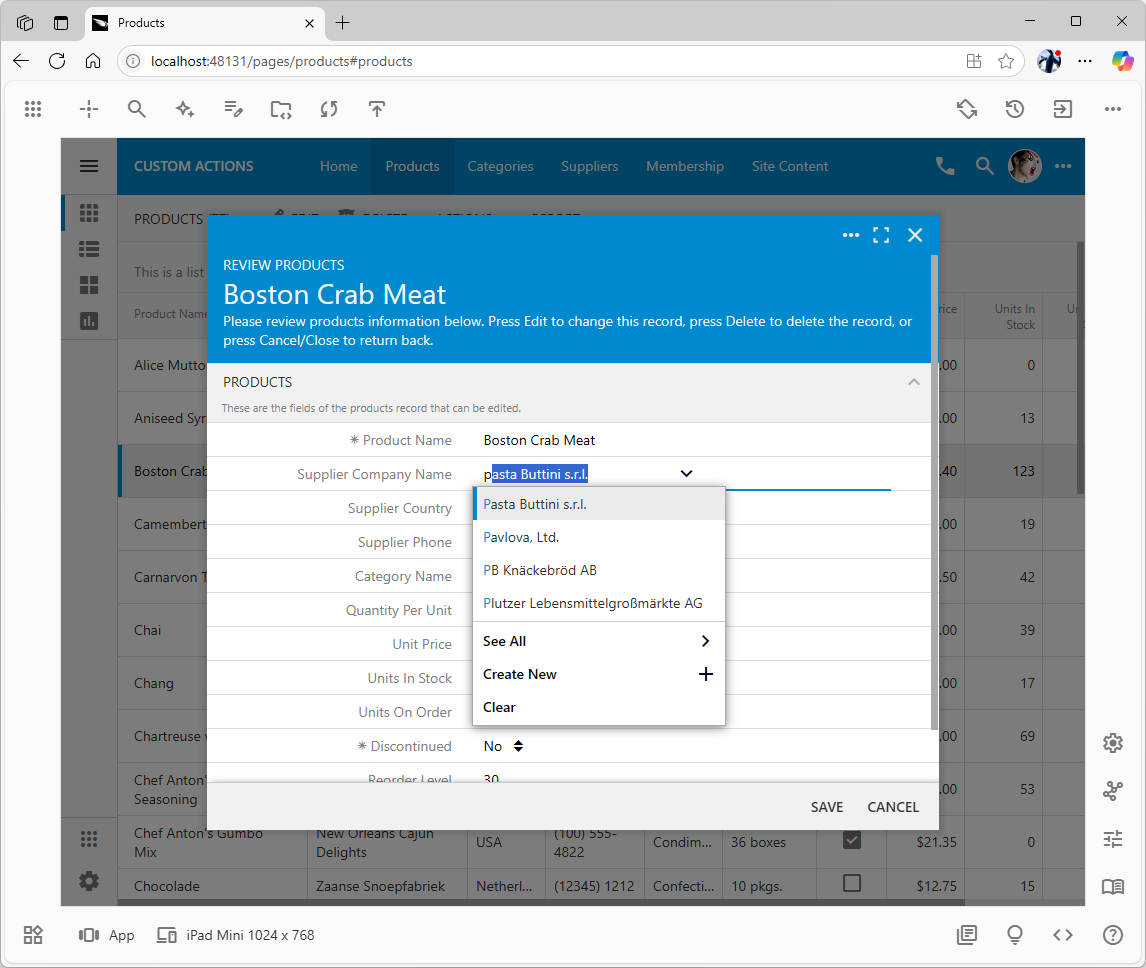The image size is (1146, 968).
Task: Open the folder code tool
Action: [281, 109]
